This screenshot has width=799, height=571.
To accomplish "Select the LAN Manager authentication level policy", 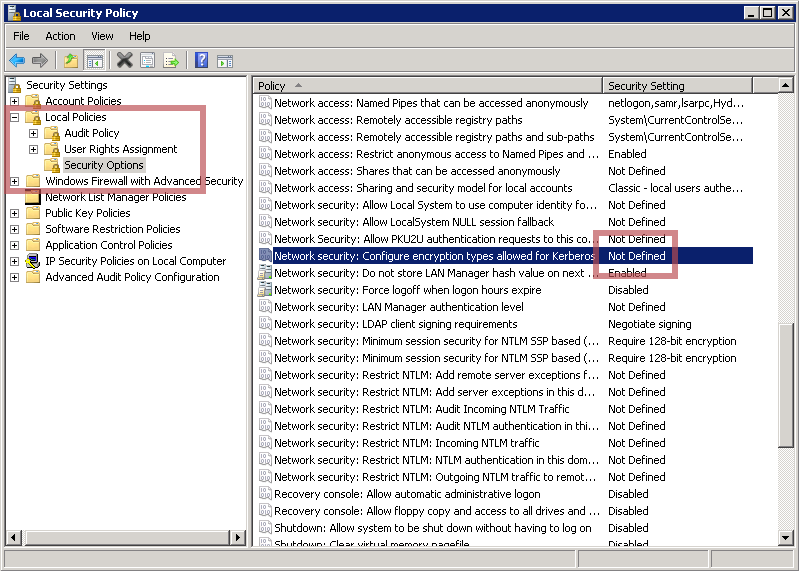I will (x=398, y=307).
